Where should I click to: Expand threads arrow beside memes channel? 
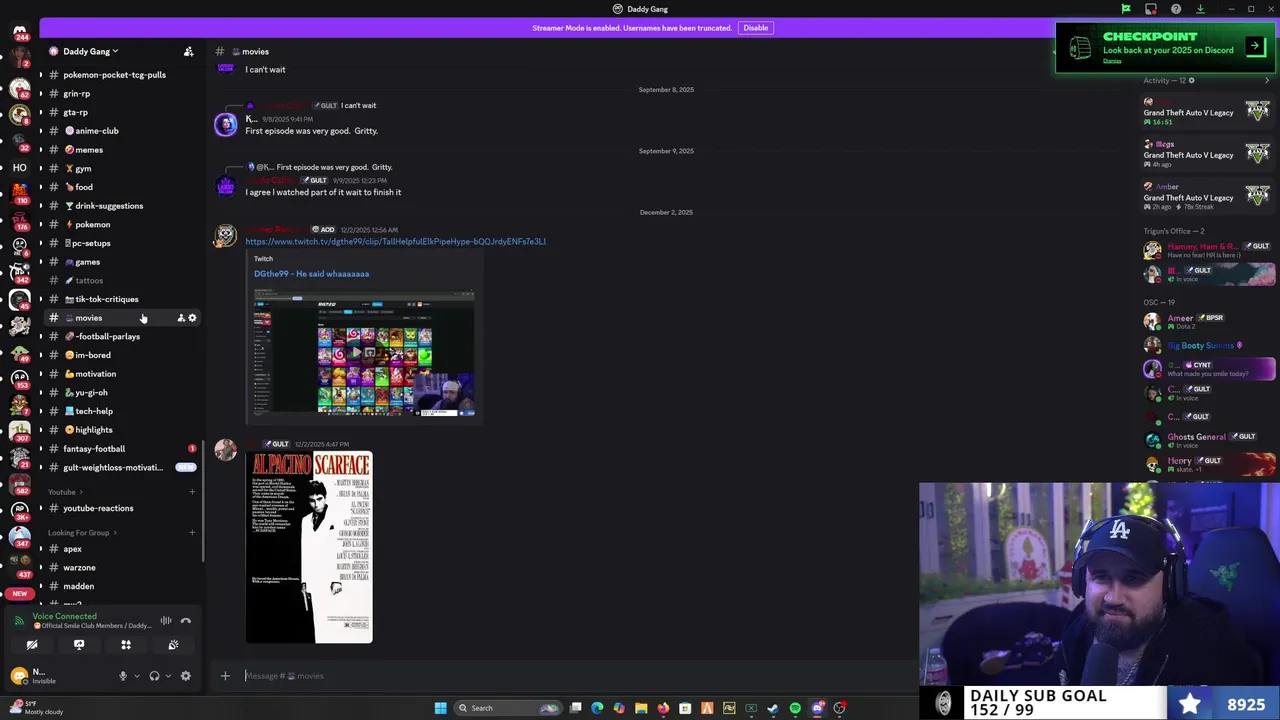pyautogui.click(x=41, y=150)
